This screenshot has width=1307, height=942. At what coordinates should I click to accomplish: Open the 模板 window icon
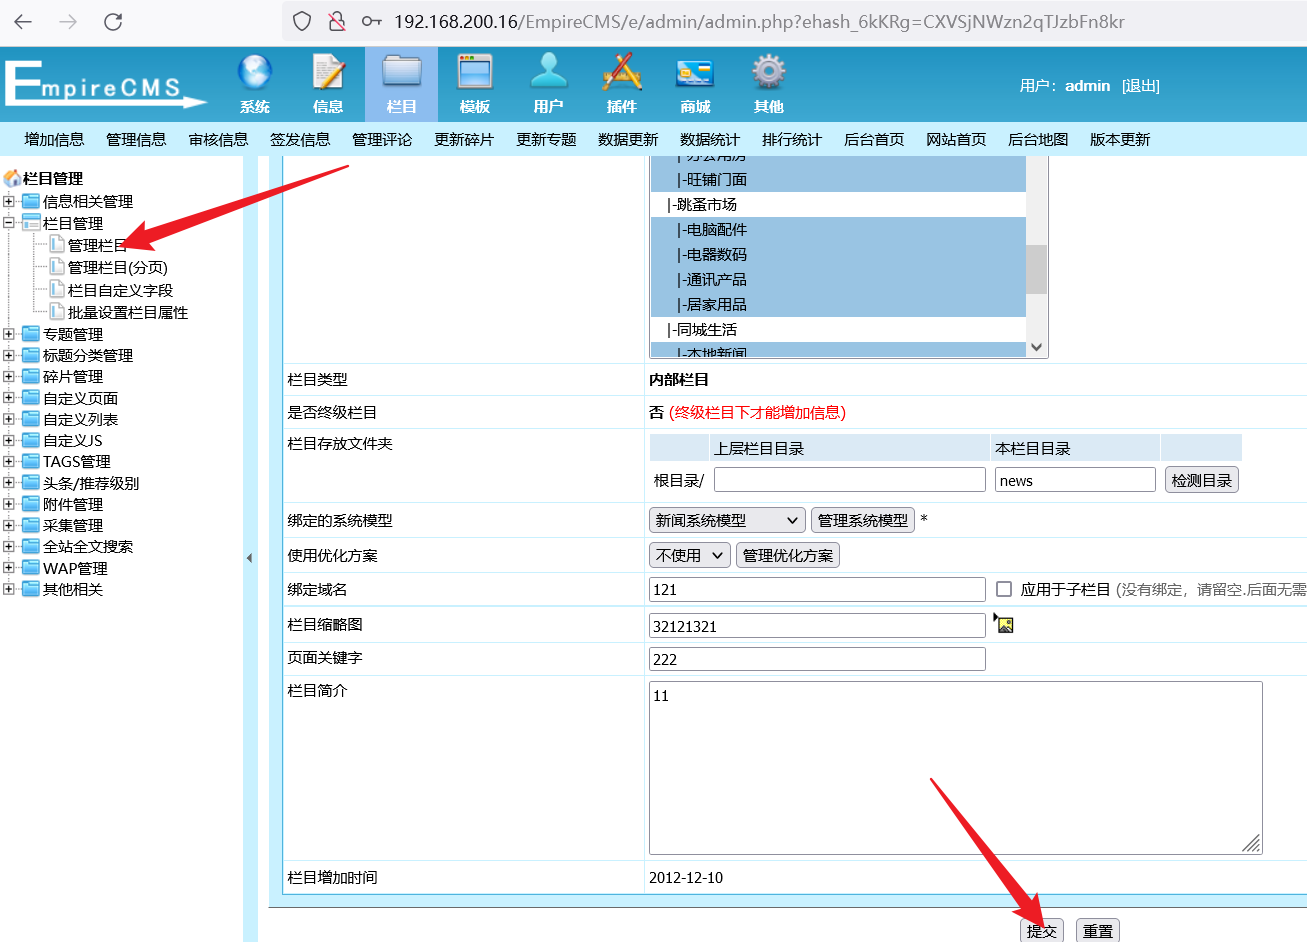click(475, 73)
